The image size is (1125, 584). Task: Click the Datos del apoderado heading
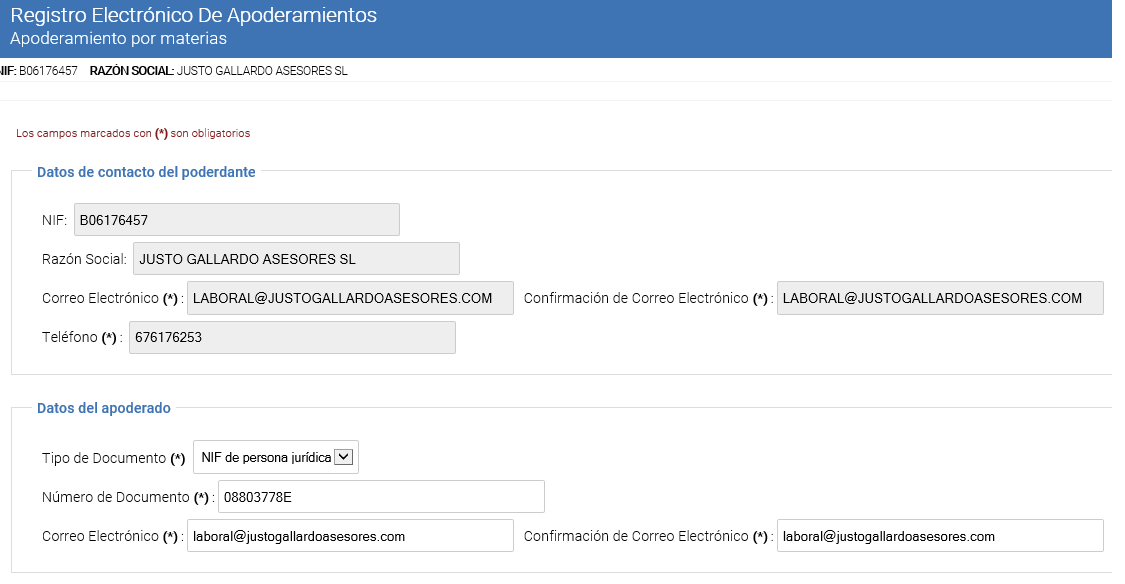coord(104,408)
